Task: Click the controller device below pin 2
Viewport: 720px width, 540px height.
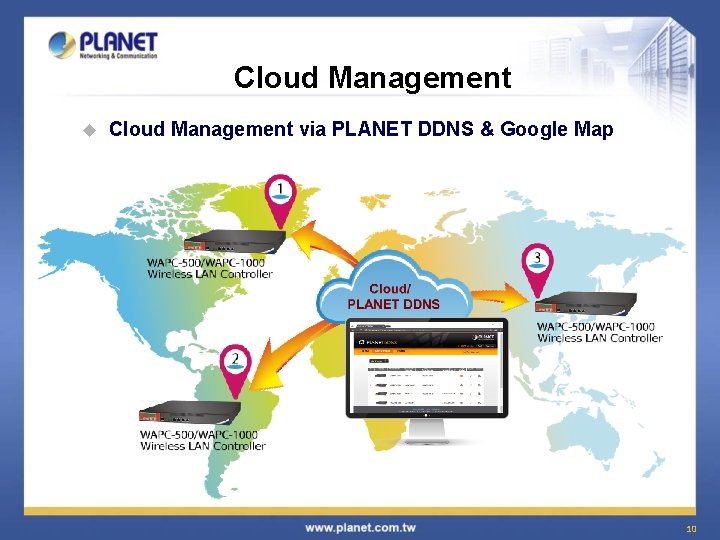Action: 190,411
